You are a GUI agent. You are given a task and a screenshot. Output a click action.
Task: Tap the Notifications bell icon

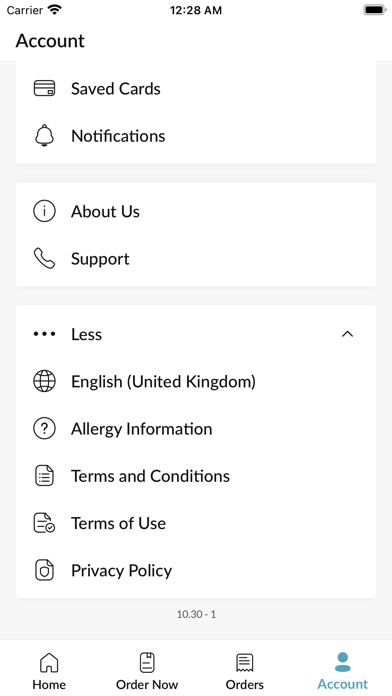click(44, 135)
